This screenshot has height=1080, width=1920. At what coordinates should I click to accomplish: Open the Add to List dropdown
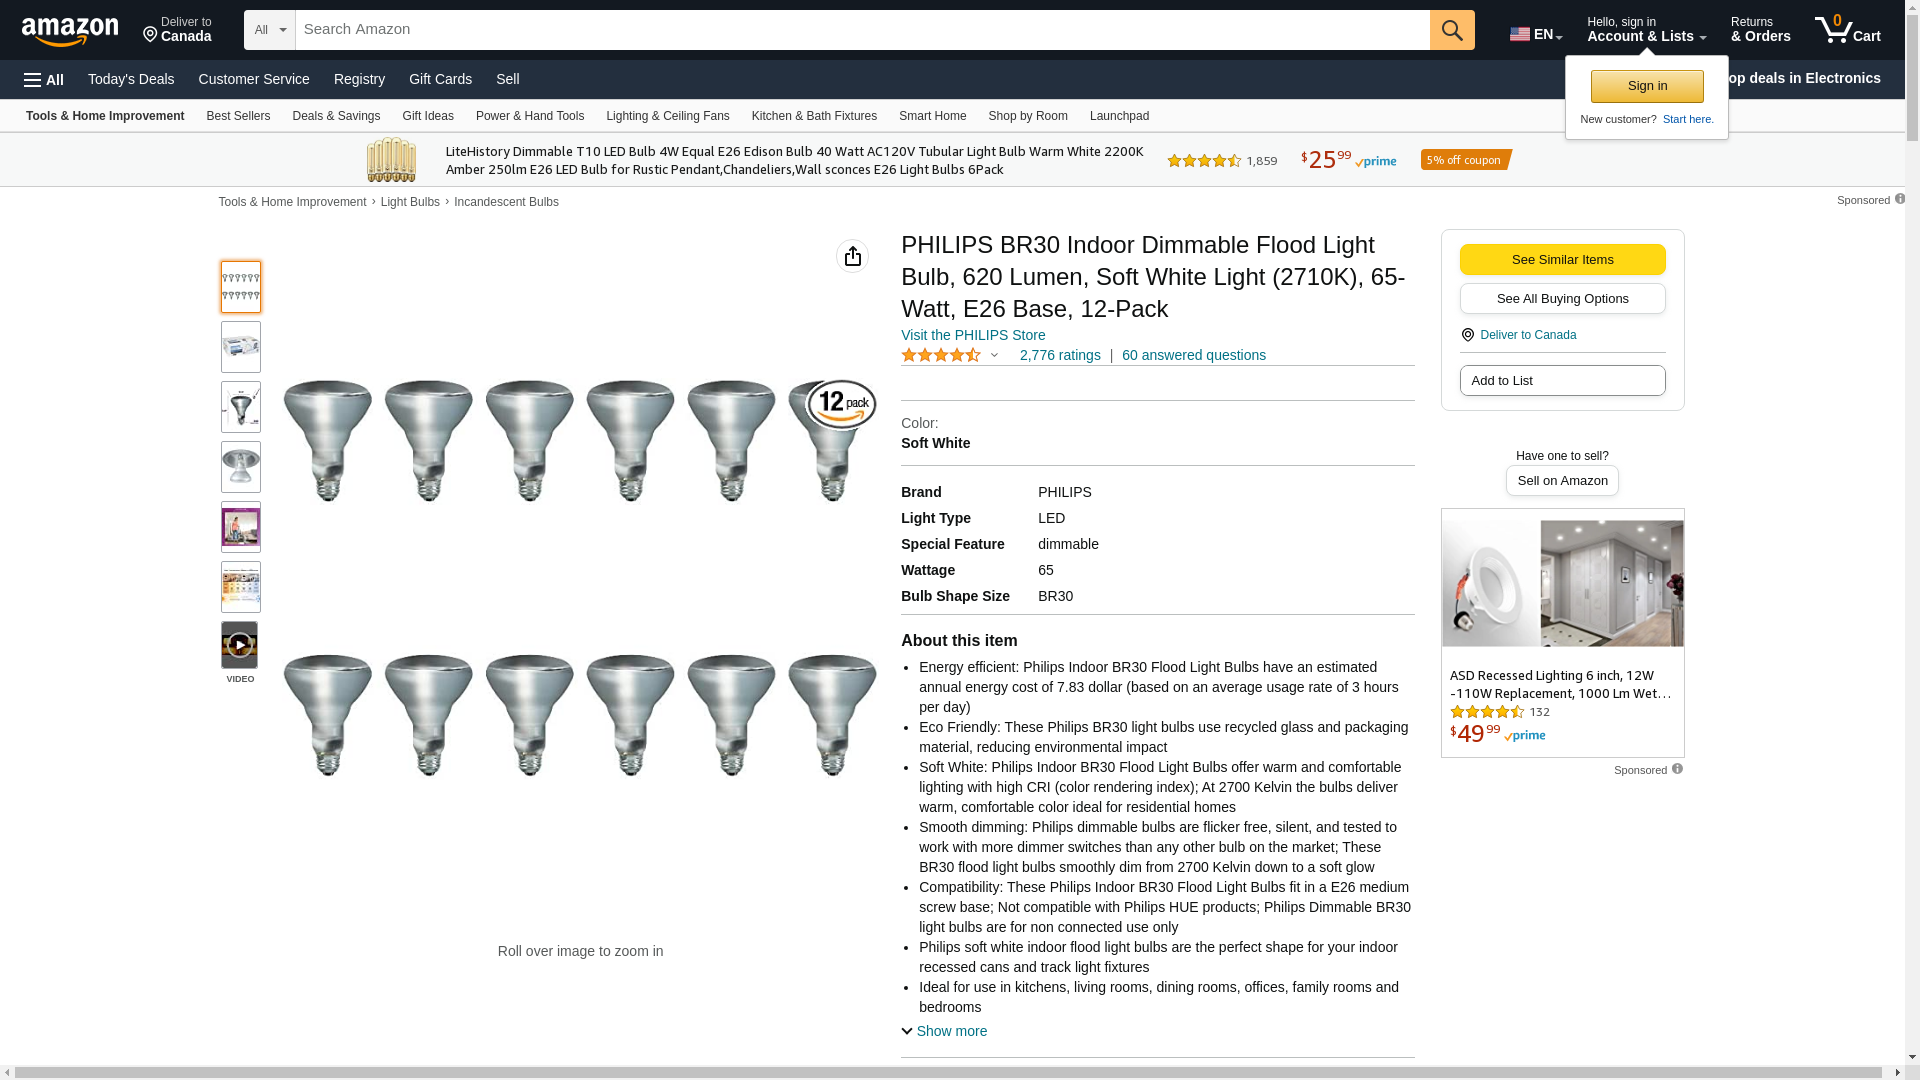1562,381
